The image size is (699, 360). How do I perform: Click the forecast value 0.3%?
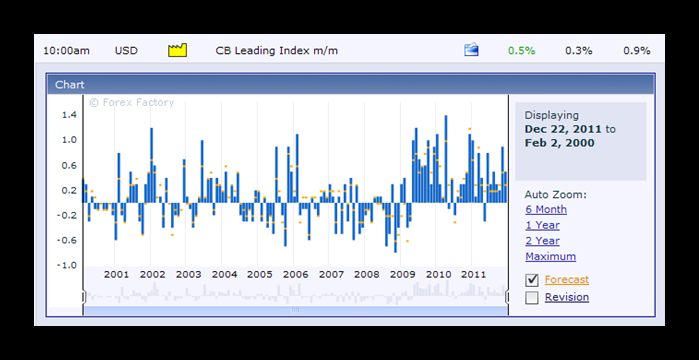[x=579, y=51]
